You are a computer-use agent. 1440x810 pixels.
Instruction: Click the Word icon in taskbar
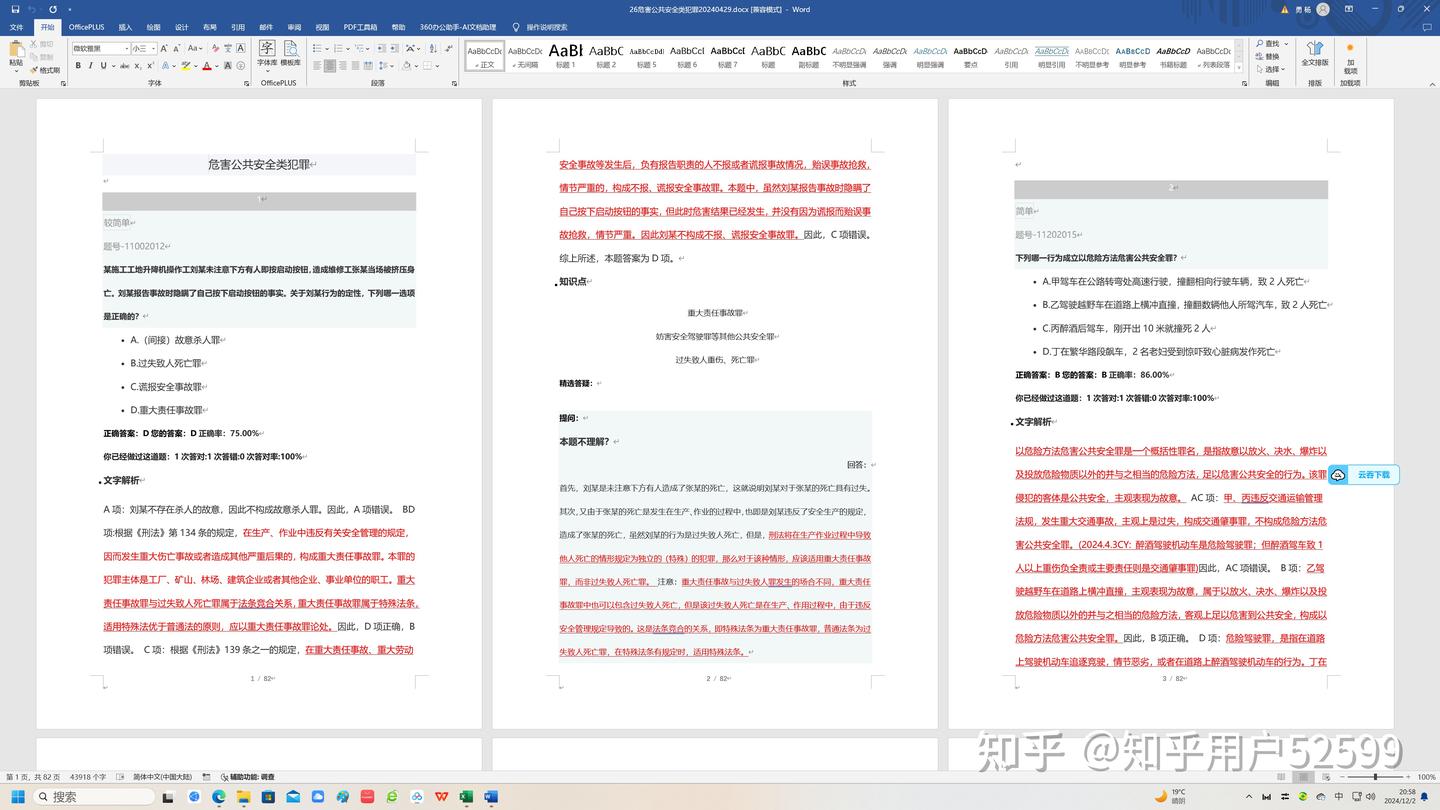[x=491, y=797]
